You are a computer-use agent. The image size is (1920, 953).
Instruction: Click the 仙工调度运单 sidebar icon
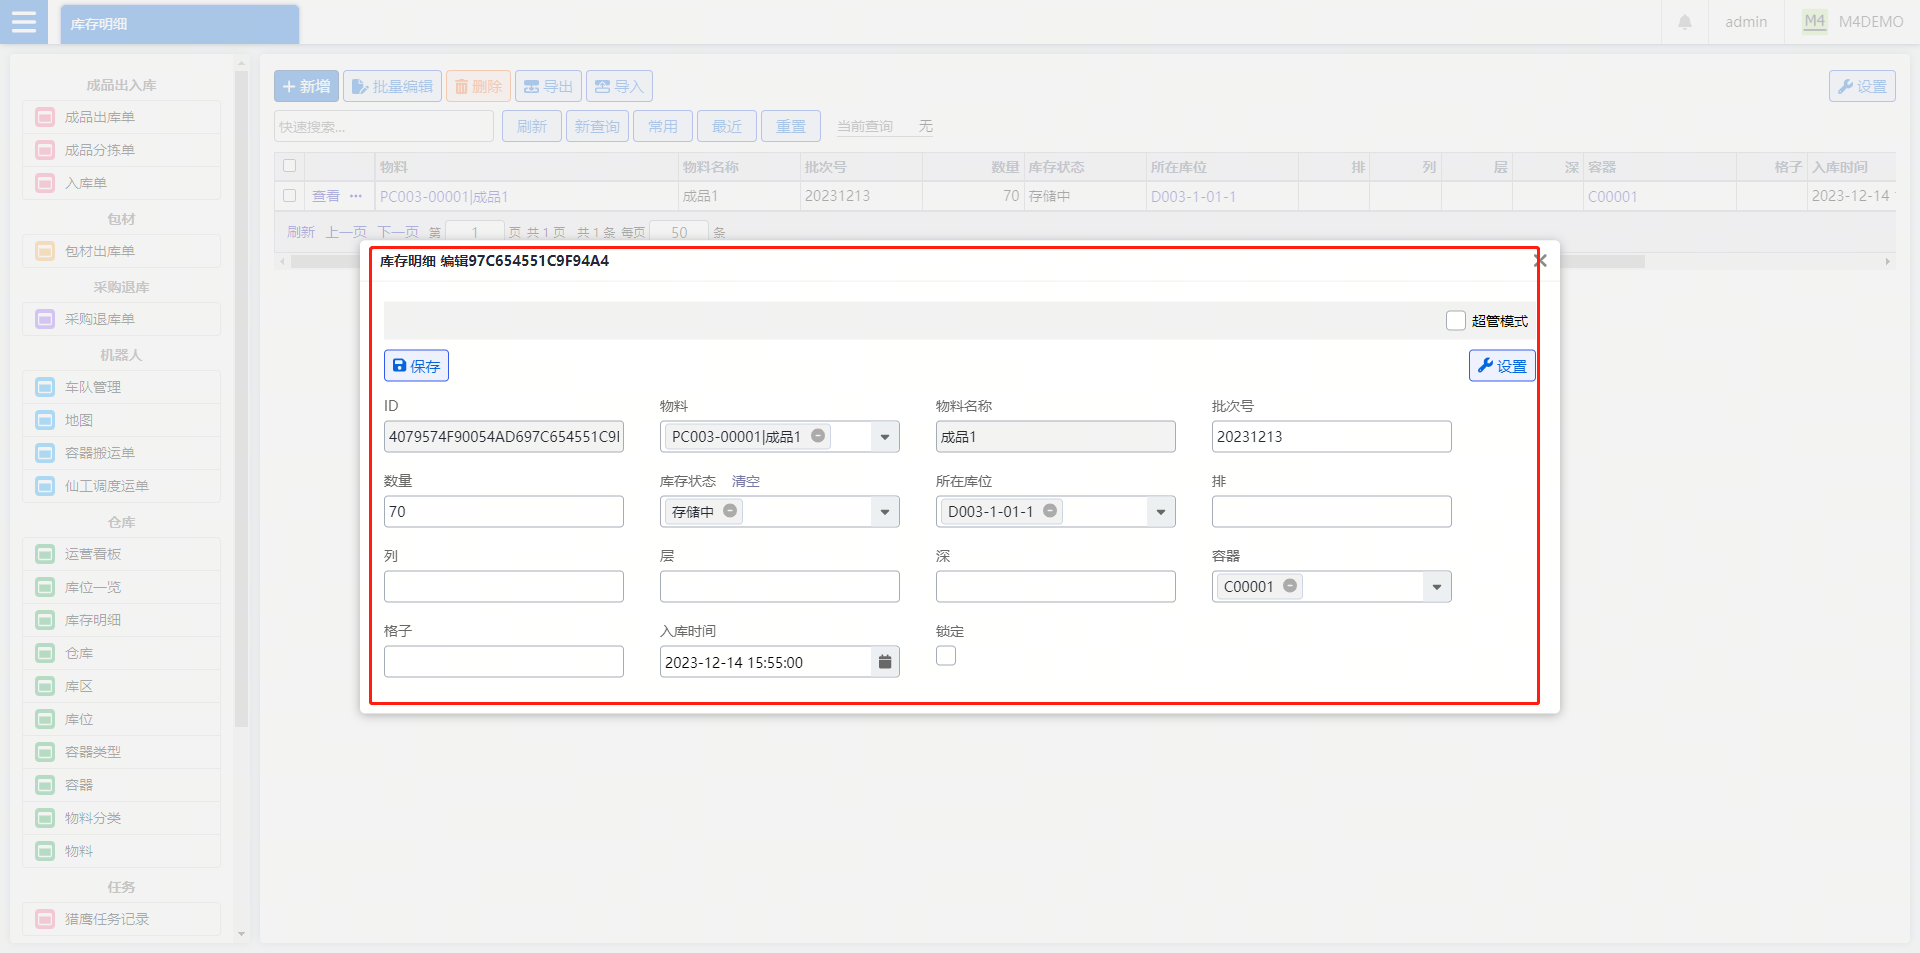pyautogui.click(x=45, y=486)
